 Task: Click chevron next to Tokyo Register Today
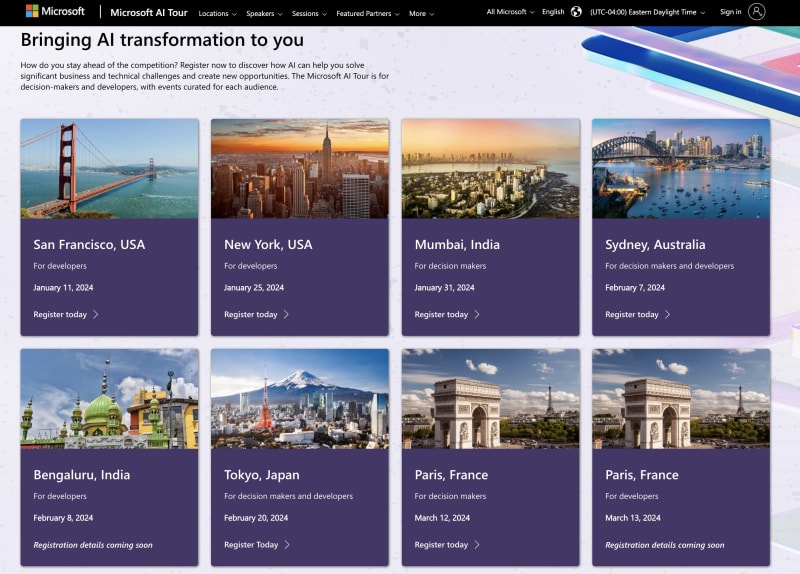[287, 544]
